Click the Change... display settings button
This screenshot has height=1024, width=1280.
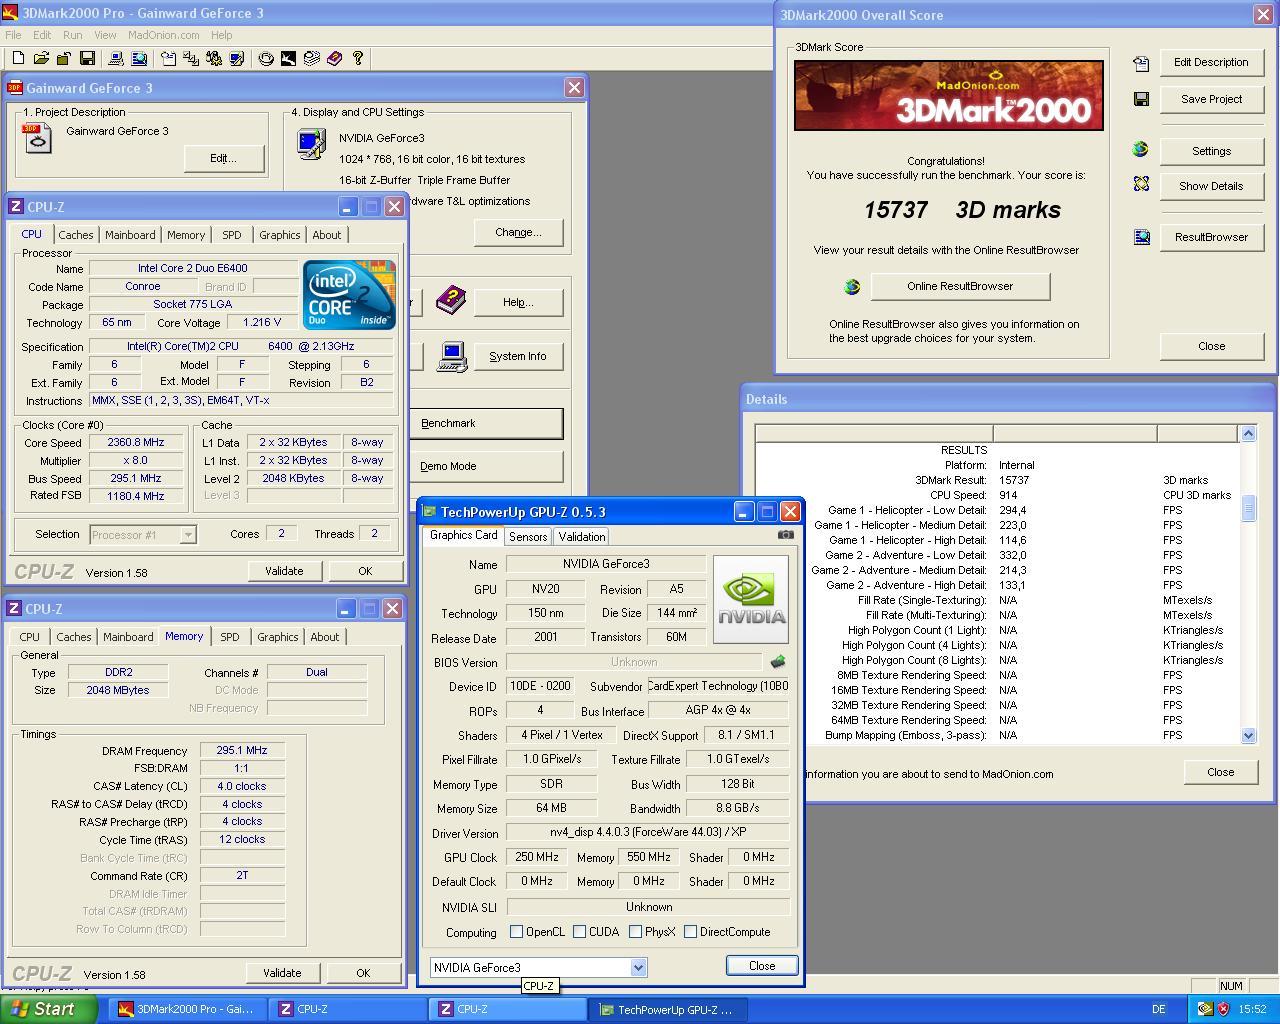(x=518, y=232)
